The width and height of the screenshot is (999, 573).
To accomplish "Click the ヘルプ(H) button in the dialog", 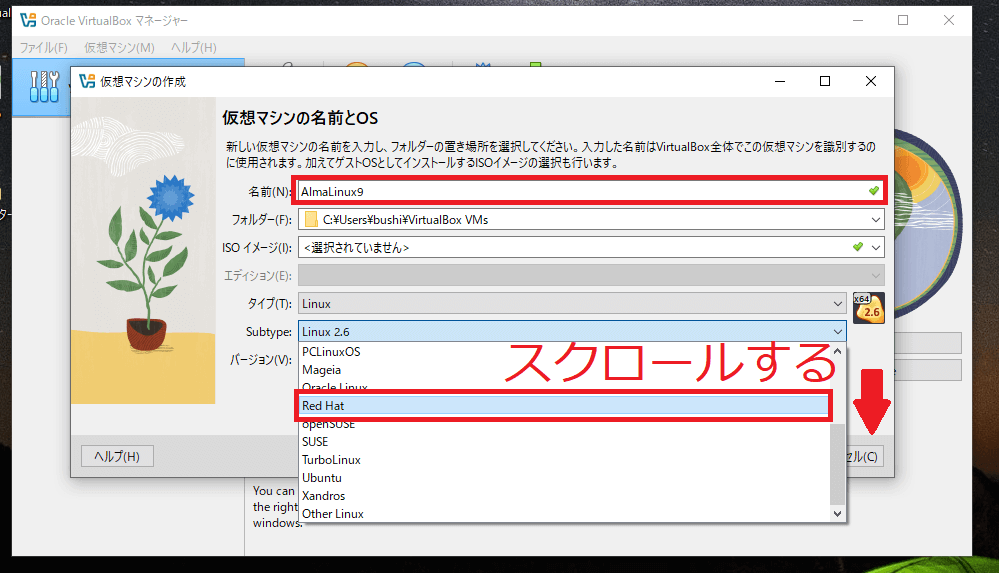I will (117, 456).
